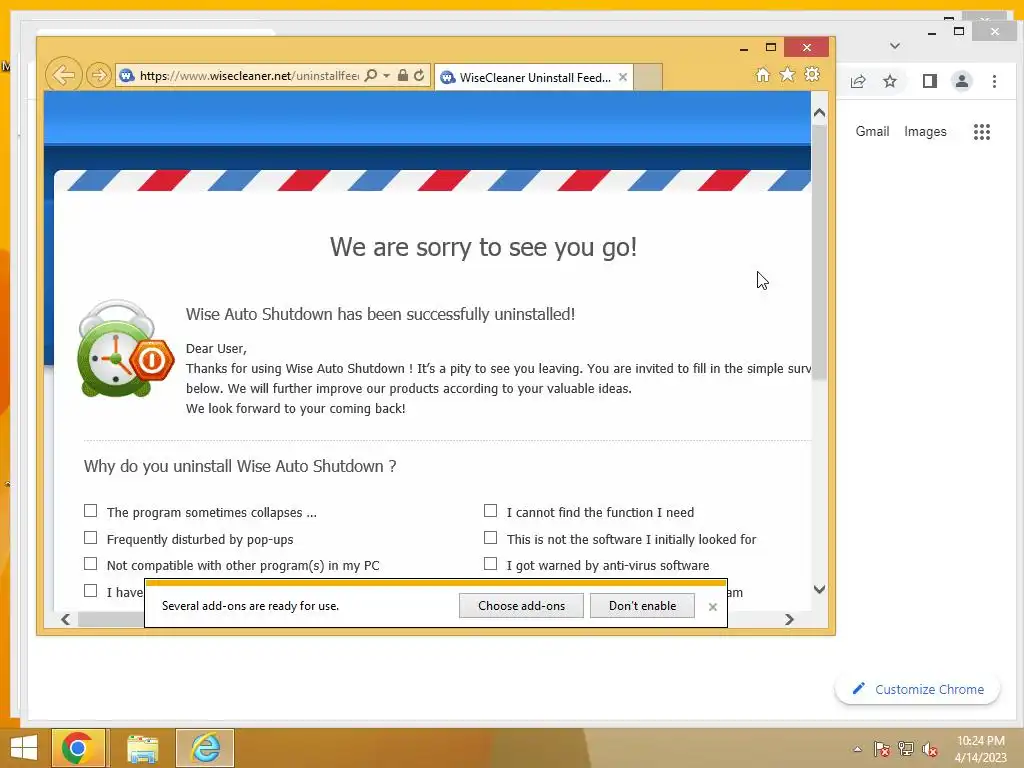Open Gmail link in Chrome window
The width and height of the screenshot is (1024, 768).
872,131
